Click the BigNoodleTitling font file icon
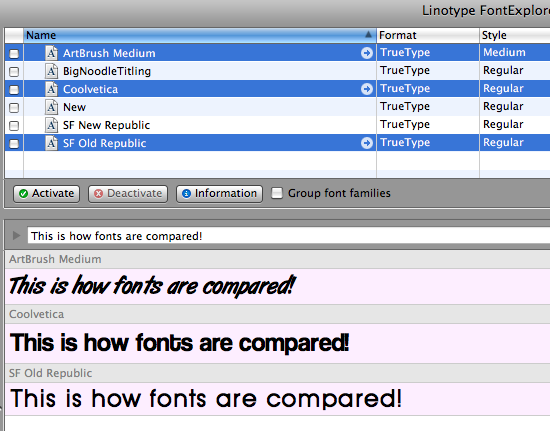Screen dimensions: 550x431 coord(52,71)
